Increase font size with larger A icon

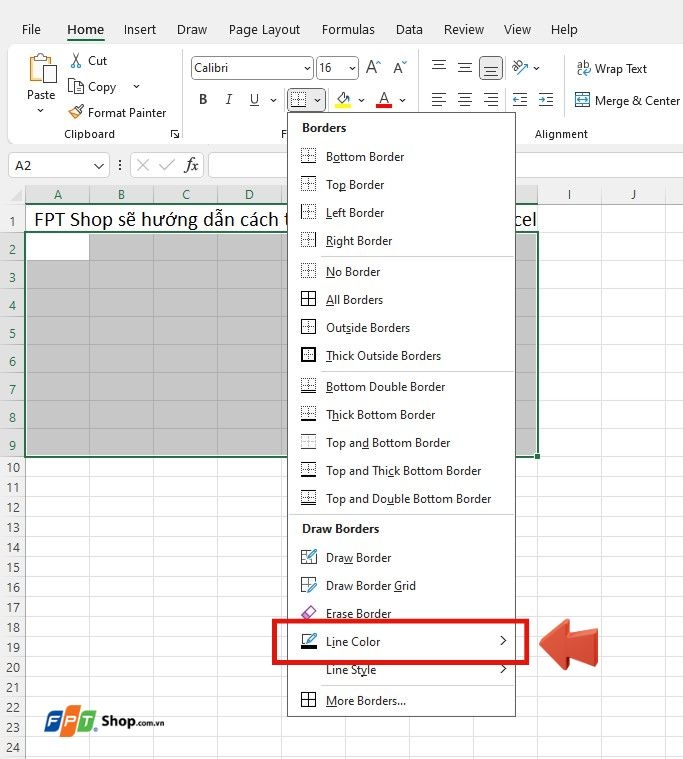click(373, 67)
